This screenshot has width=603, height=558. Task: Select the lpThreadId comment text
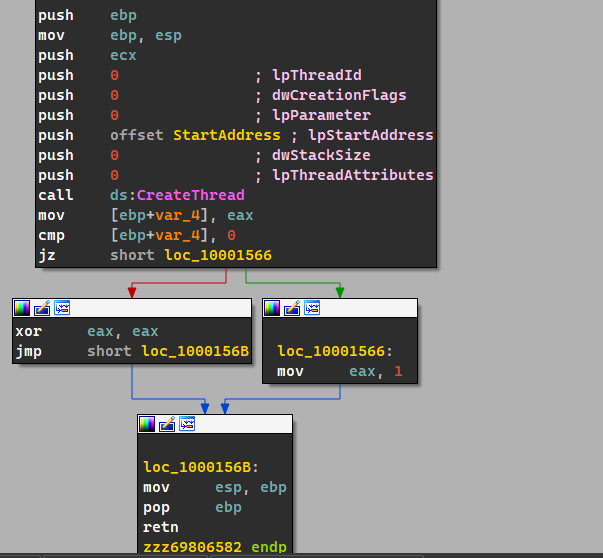(x=318, y=75)
